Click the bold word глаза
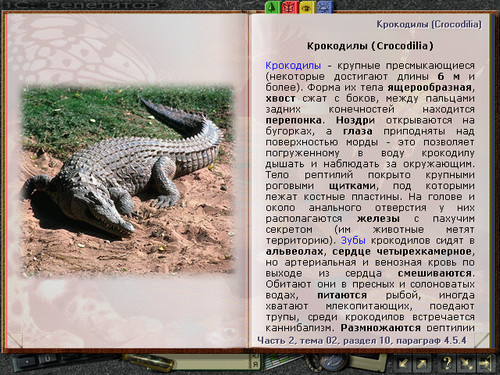500x375 pixels. pos(358,131)
